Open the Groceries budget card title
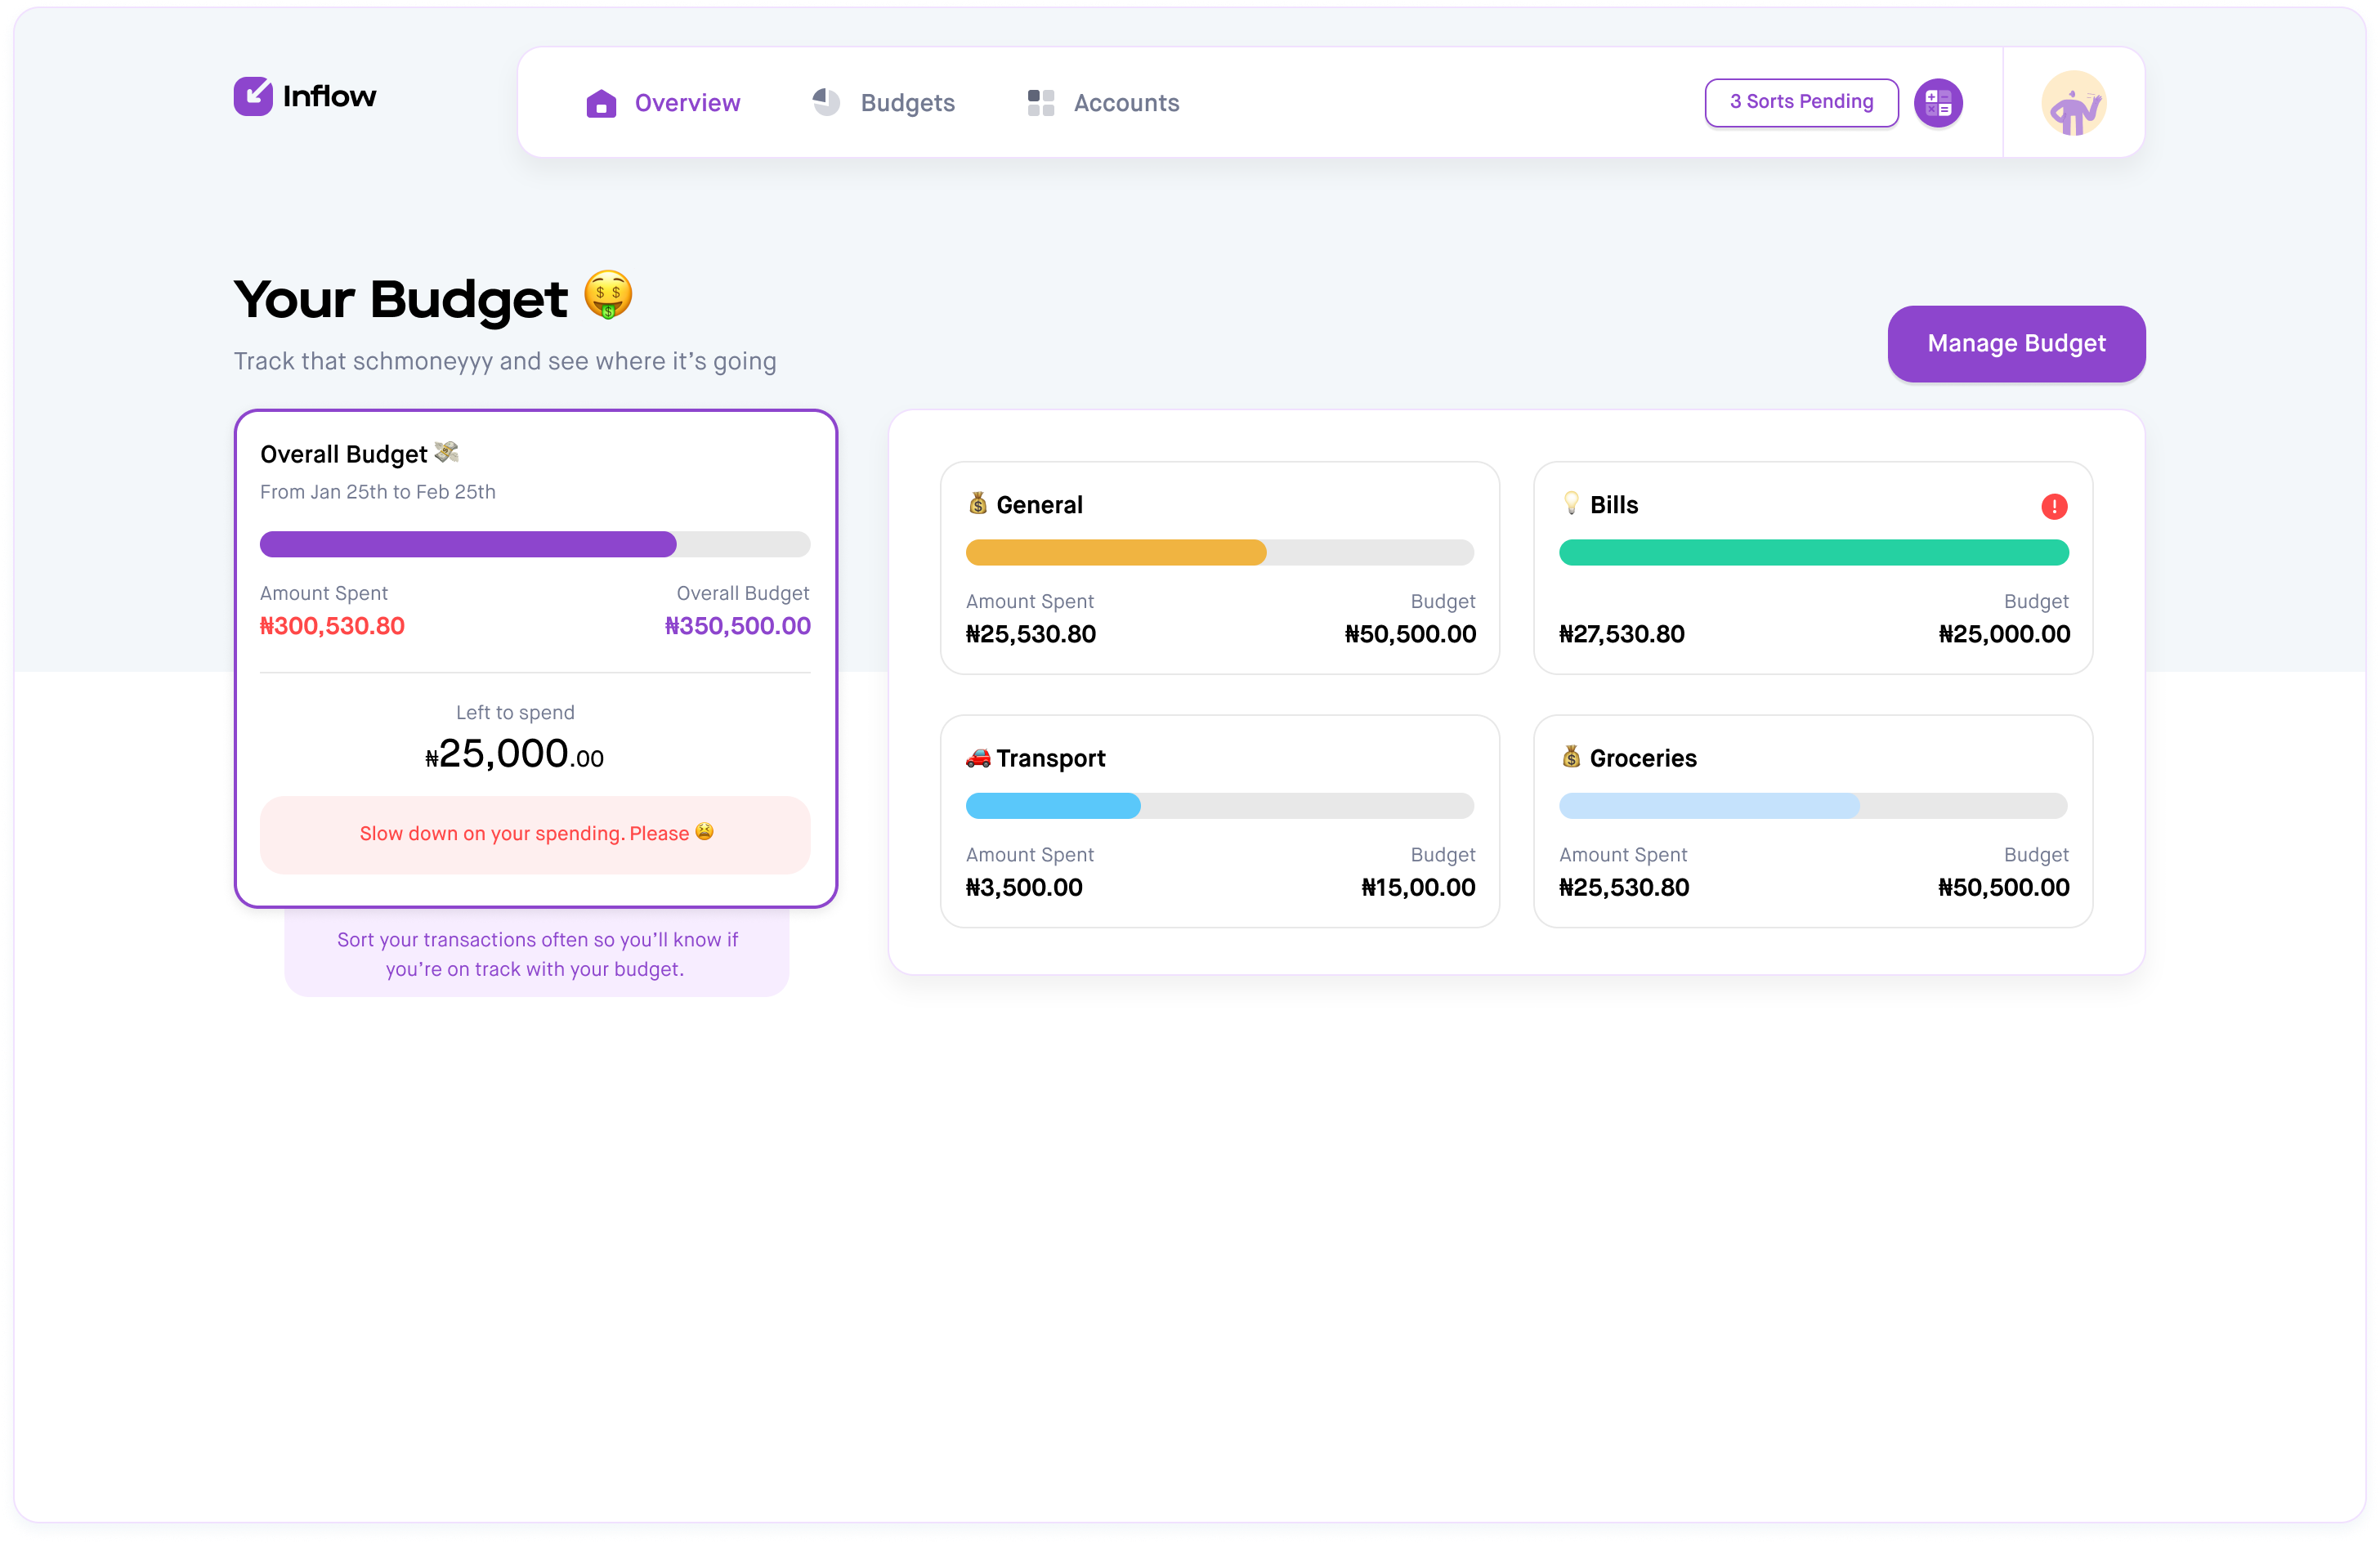The height and width of the screenshot is (1543, 2380). [x=1643, y=758]
